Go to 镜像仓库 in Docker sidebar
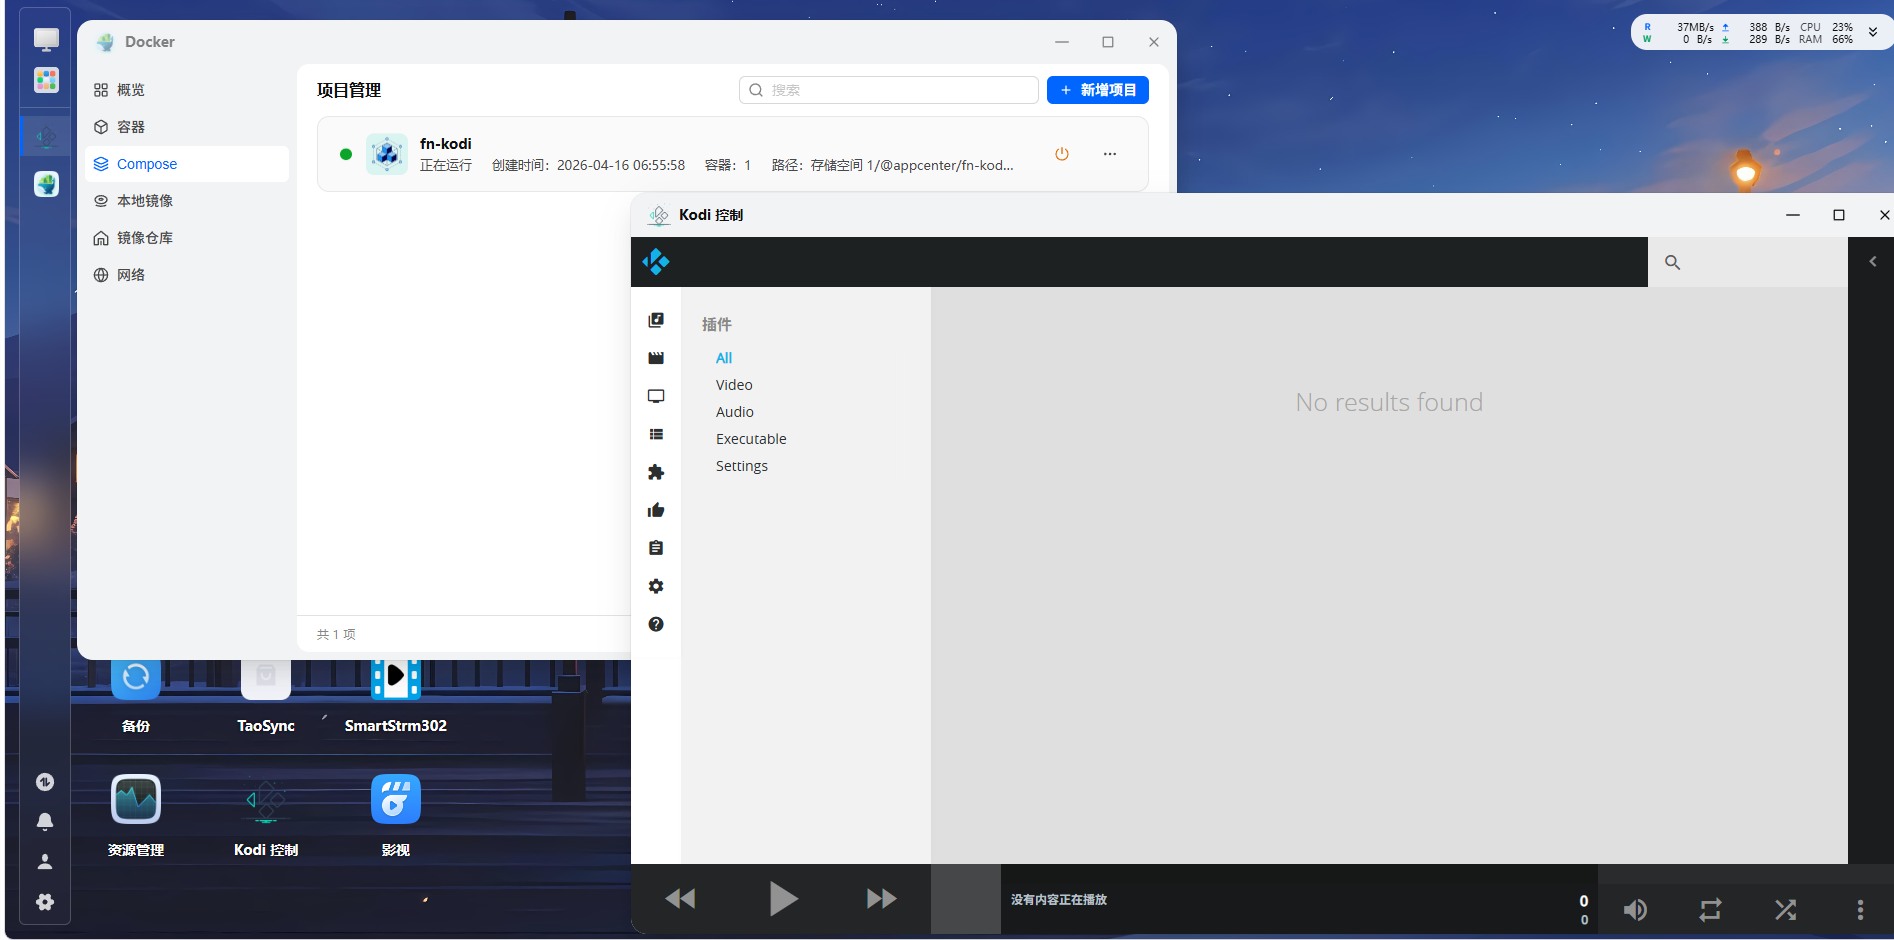This screenshot has height=940, width=1894. [187, 238]
